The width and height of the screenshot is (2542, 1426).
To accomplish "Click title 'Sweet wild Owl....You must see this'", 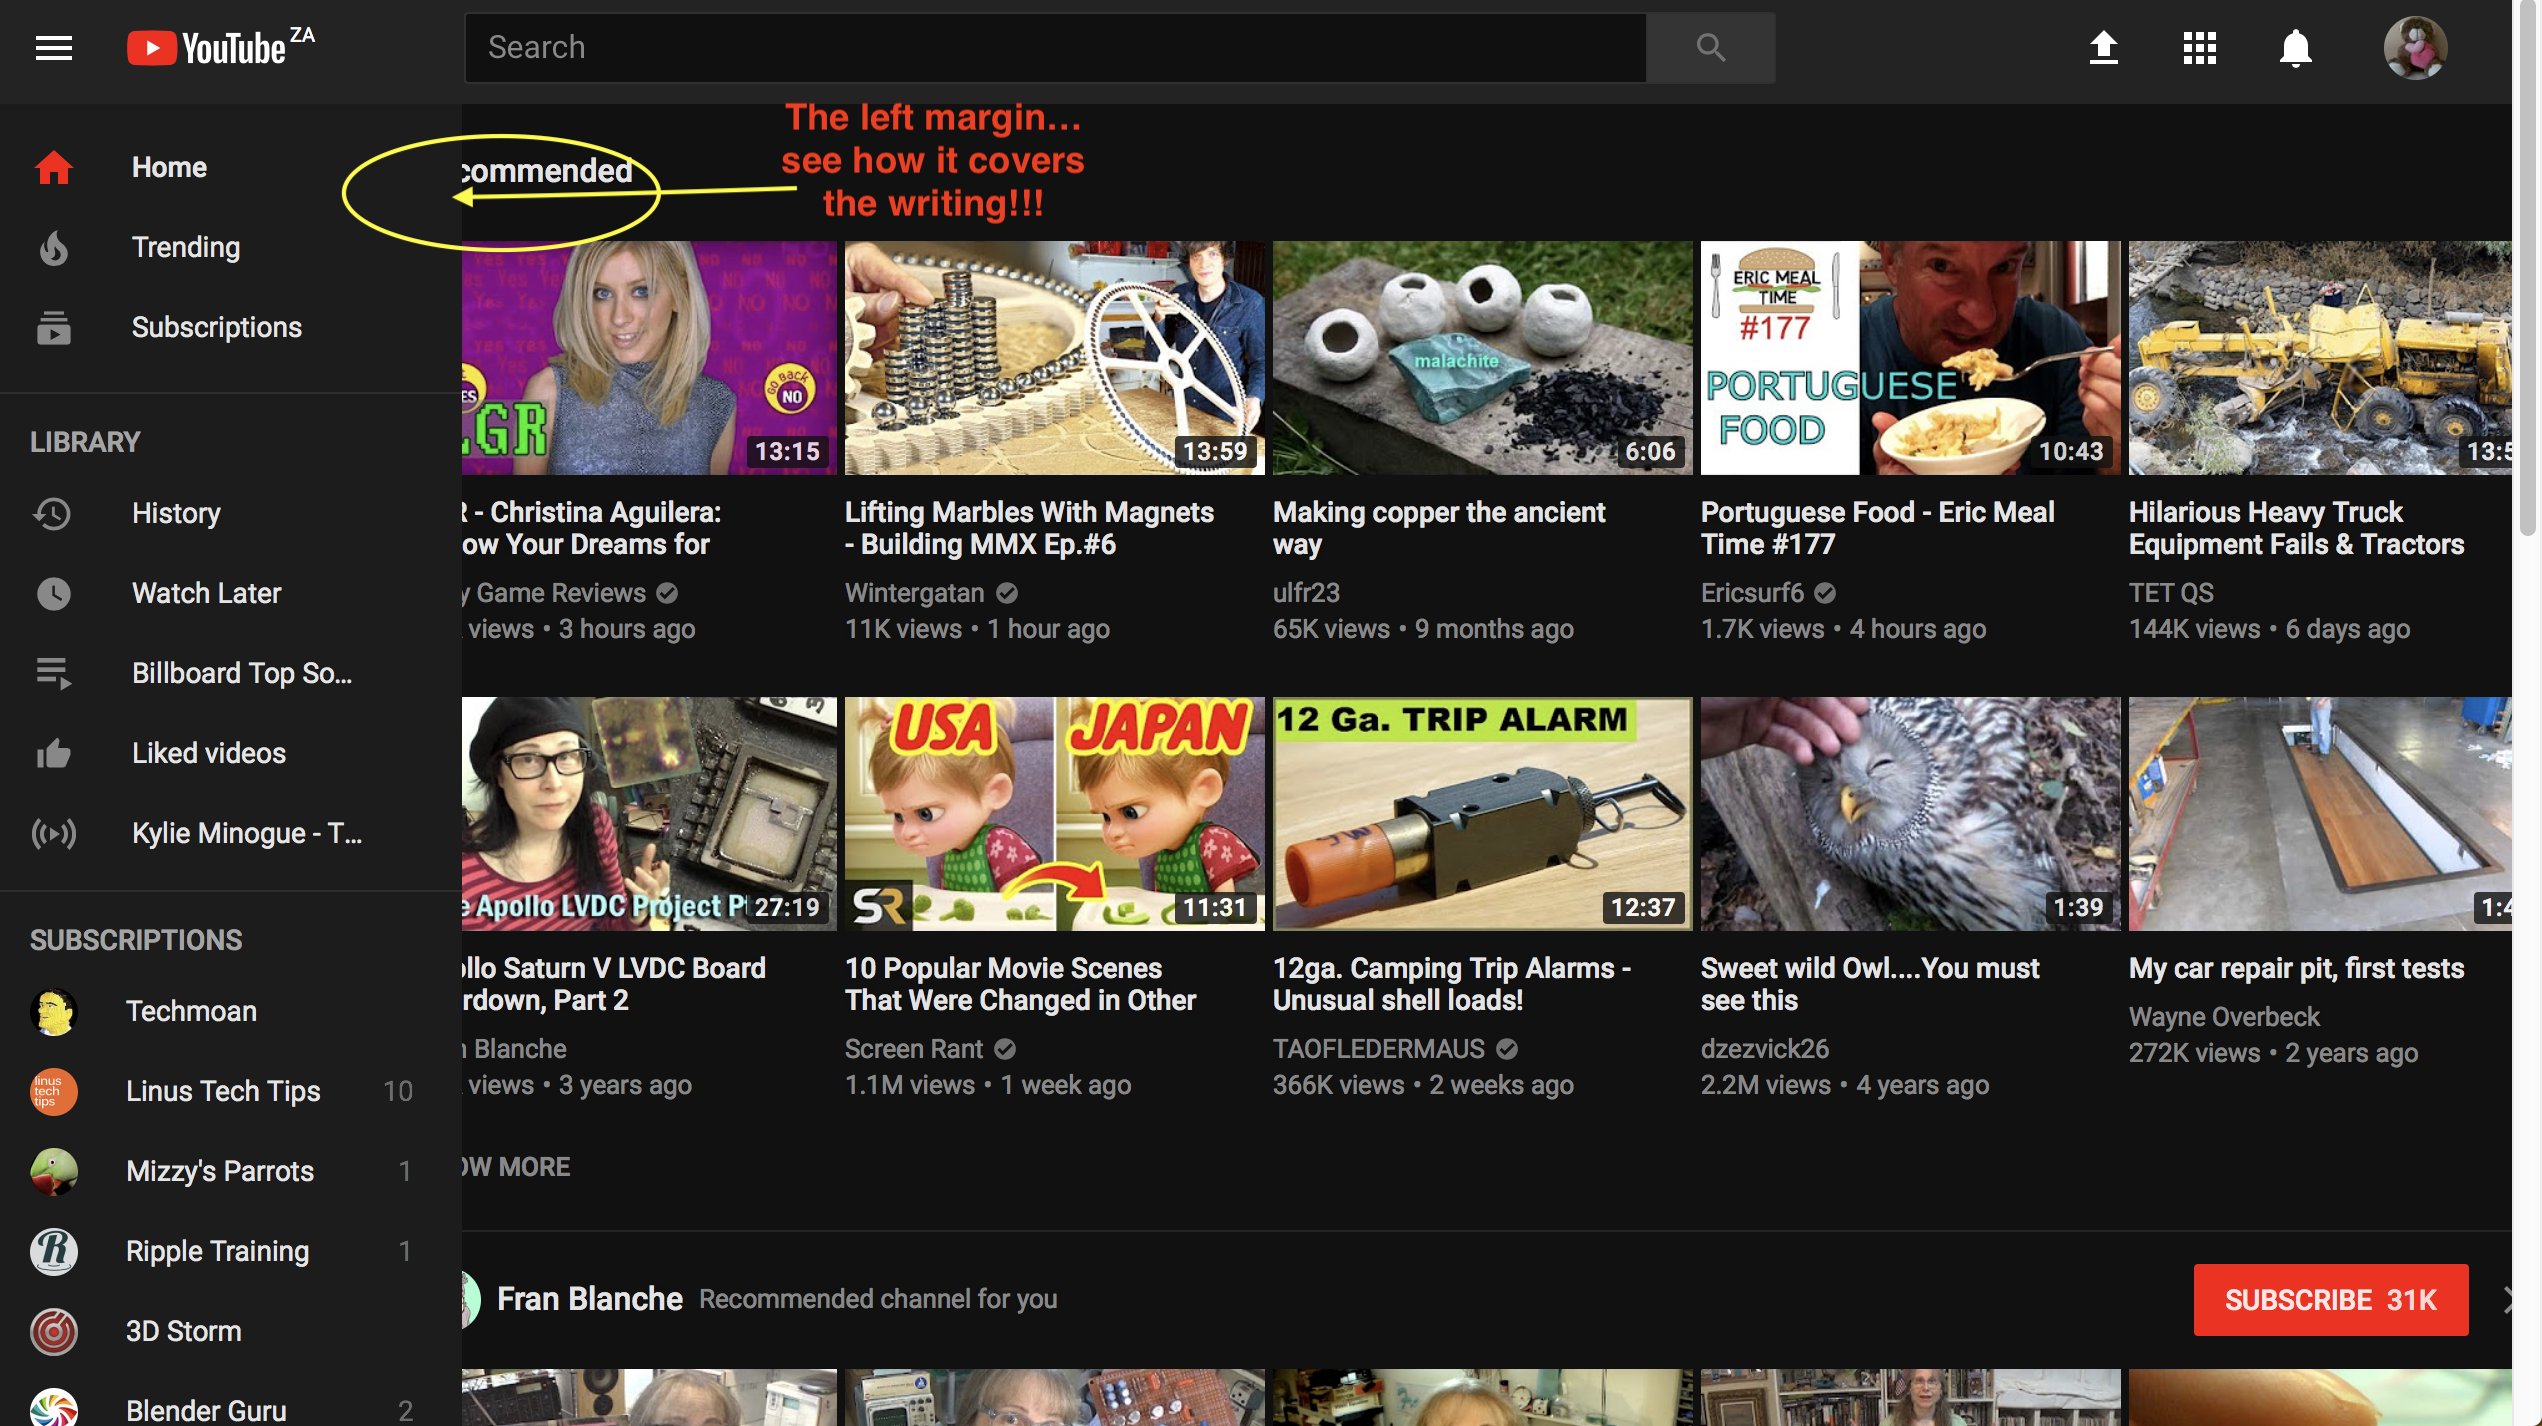I will [1870, 984].
